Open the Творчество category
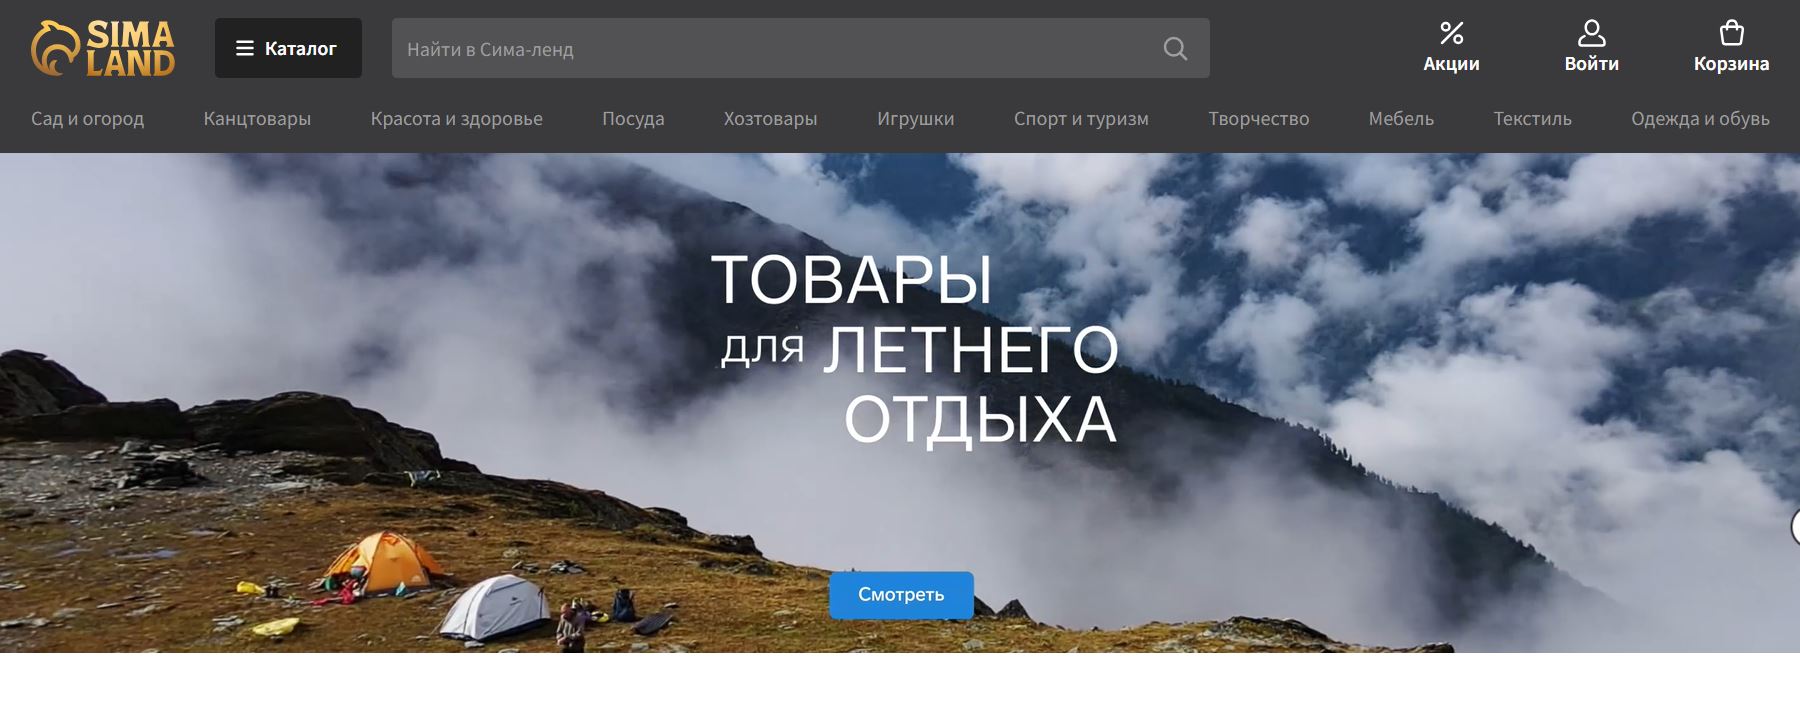Image resolution: width=1800 pixels, height=704 pixels. coord(1258,118)
